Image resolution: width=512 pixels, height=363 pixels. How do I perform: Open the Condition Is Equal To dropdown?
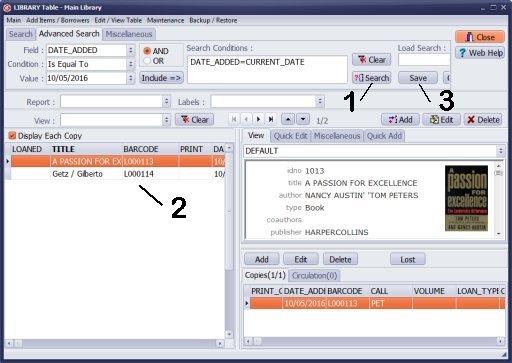click(x=131, y=64)
